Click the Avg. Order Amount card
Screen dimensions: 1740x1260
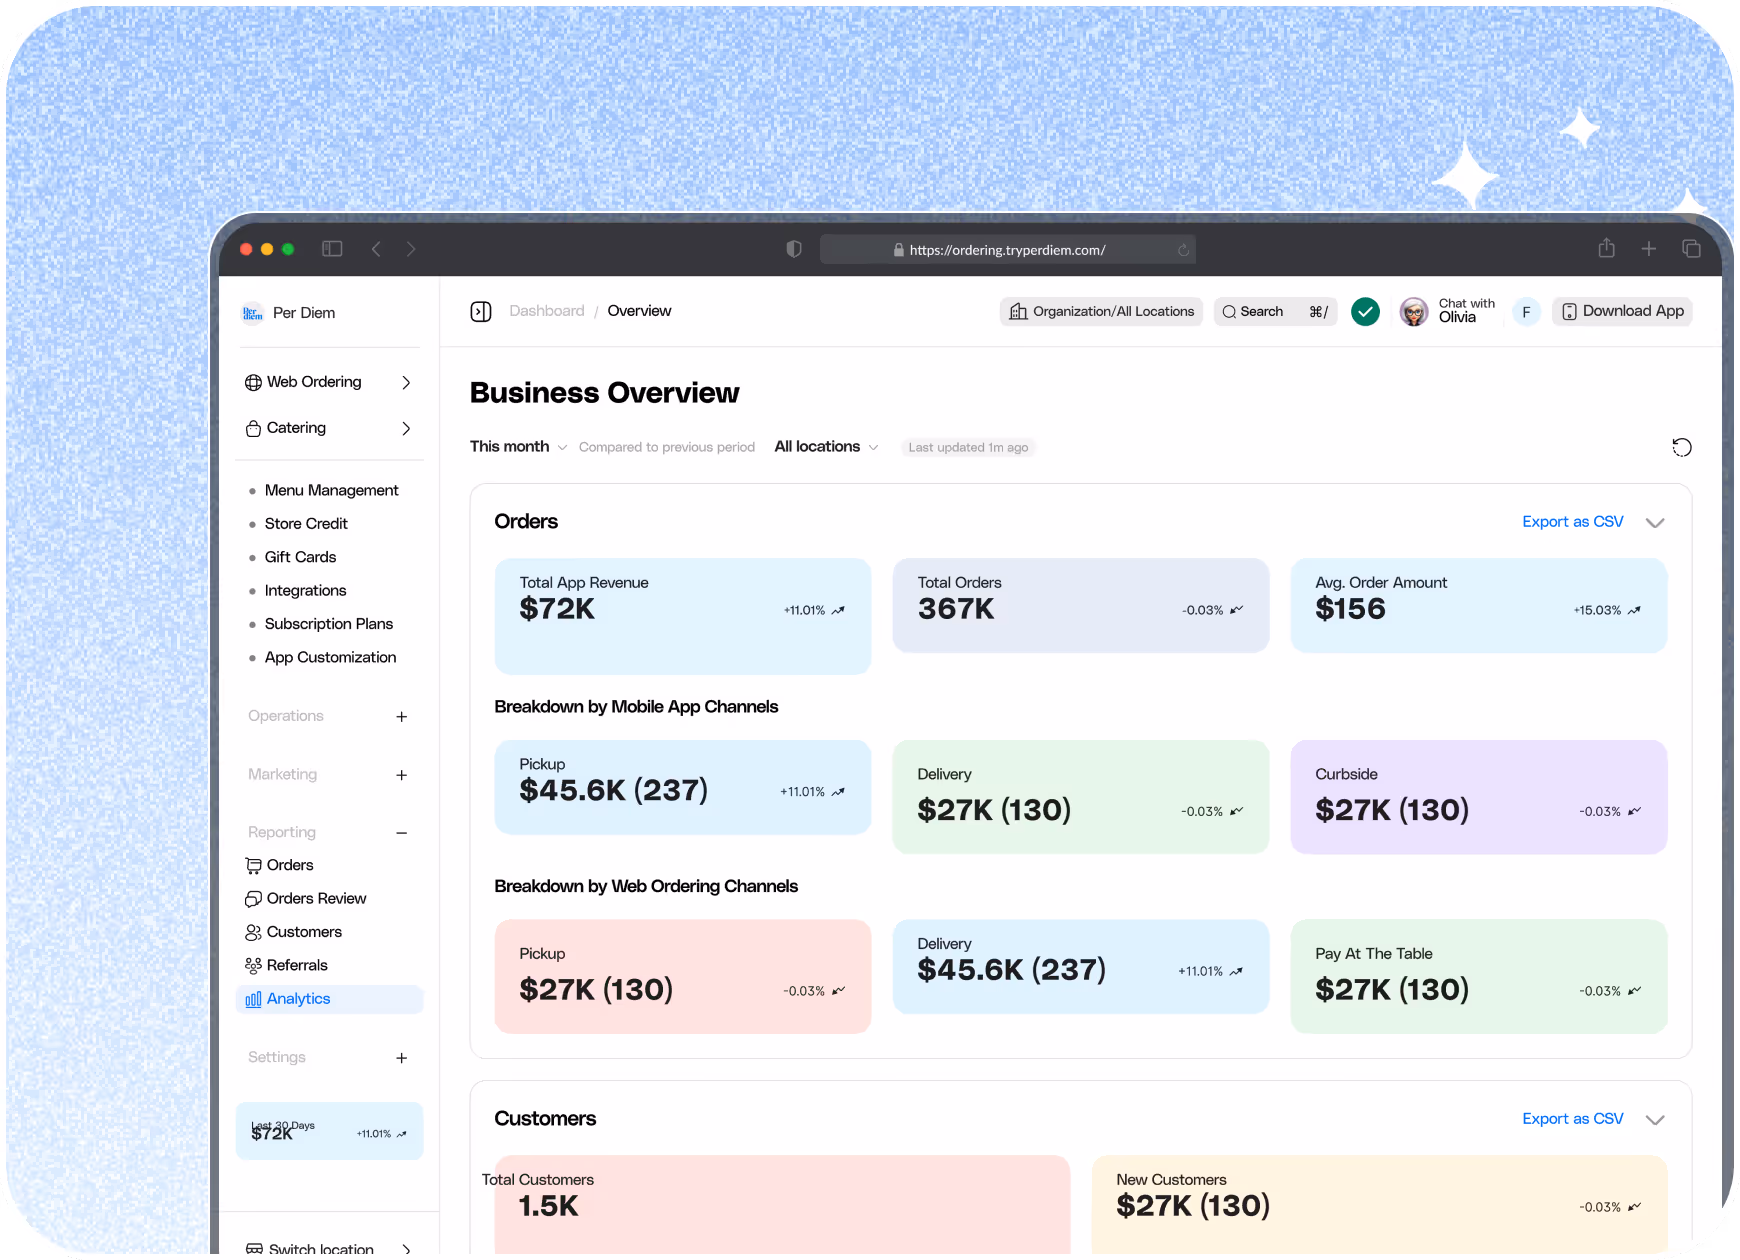pyautogui.click(x=1479, y=606)
